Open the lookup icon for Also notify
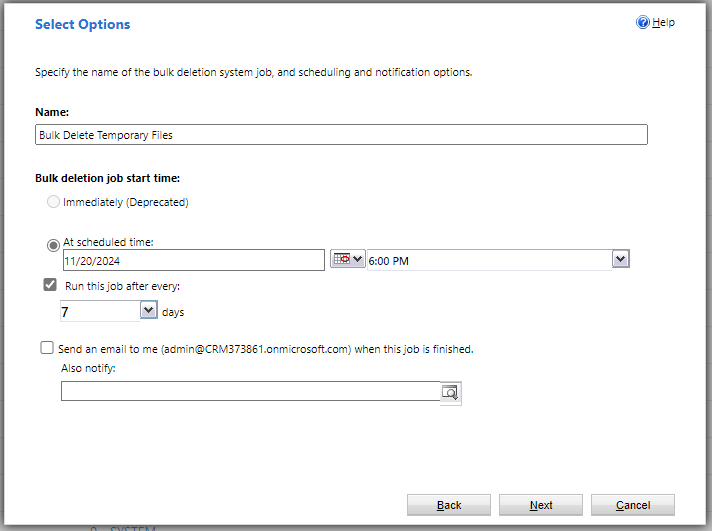The image size is (712, 531). pos(450,392)
